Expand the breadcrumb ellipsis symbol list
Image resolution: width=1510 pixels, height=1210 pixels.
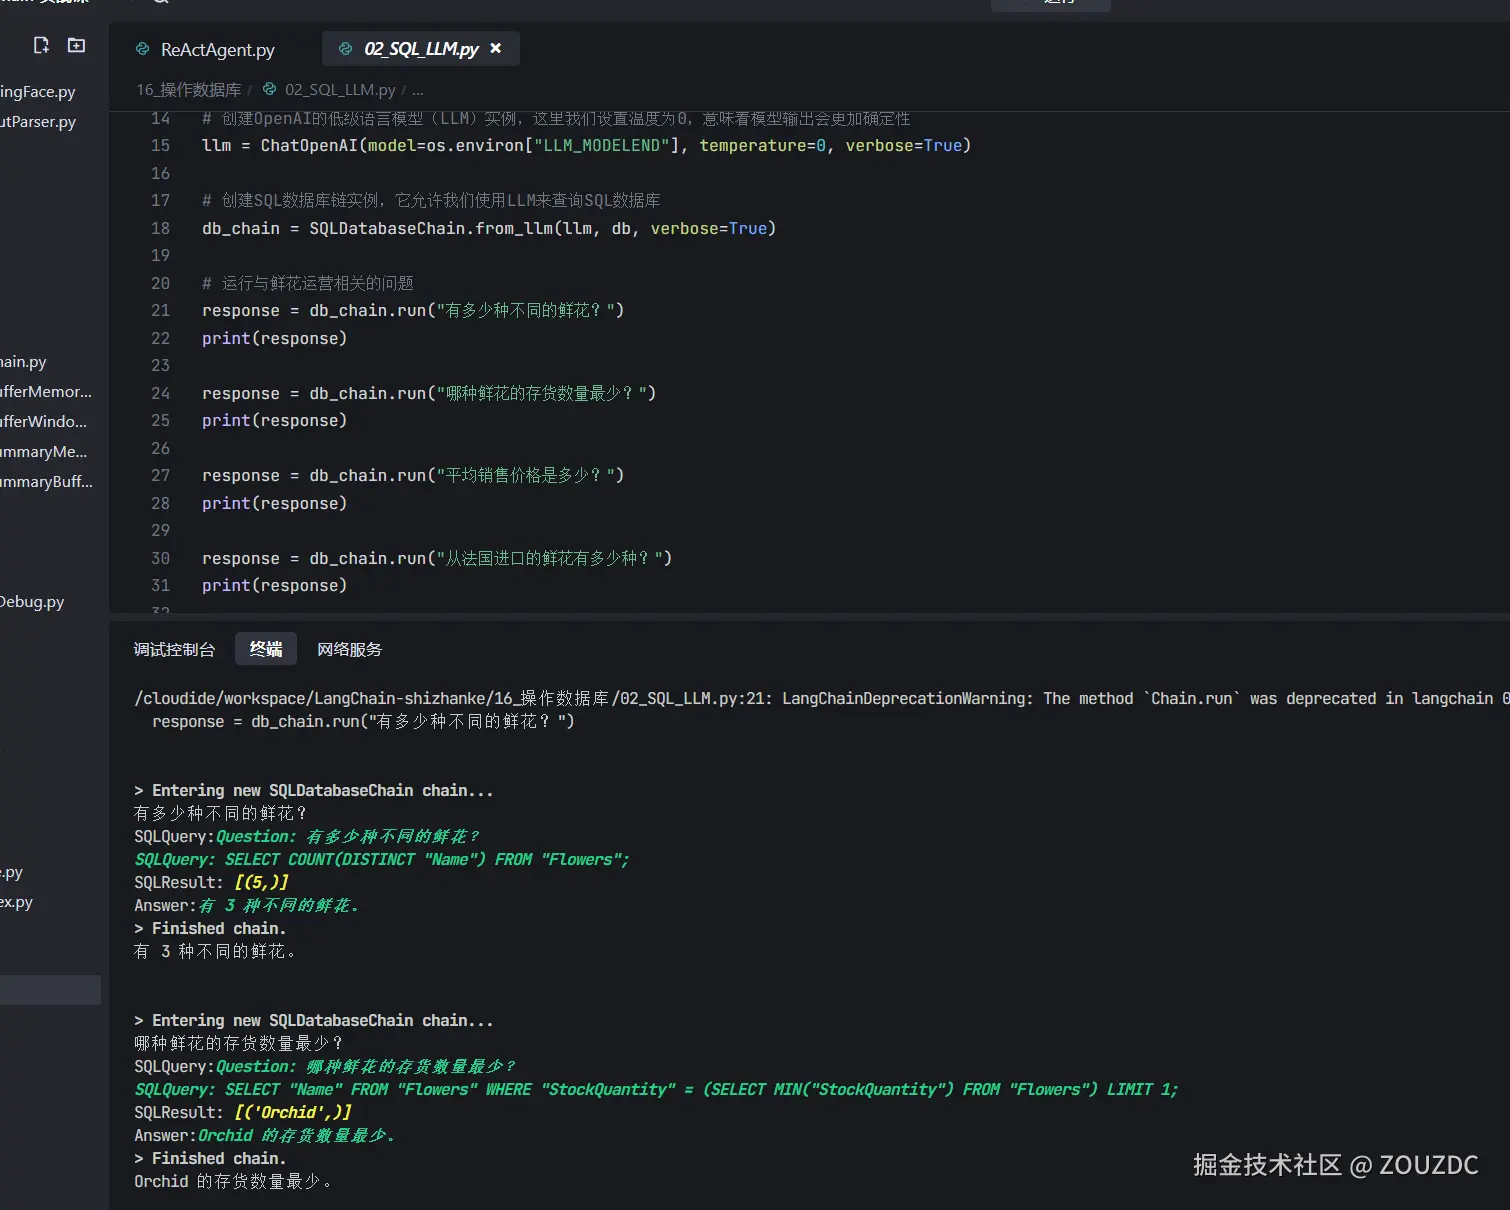tap(418, 90)
